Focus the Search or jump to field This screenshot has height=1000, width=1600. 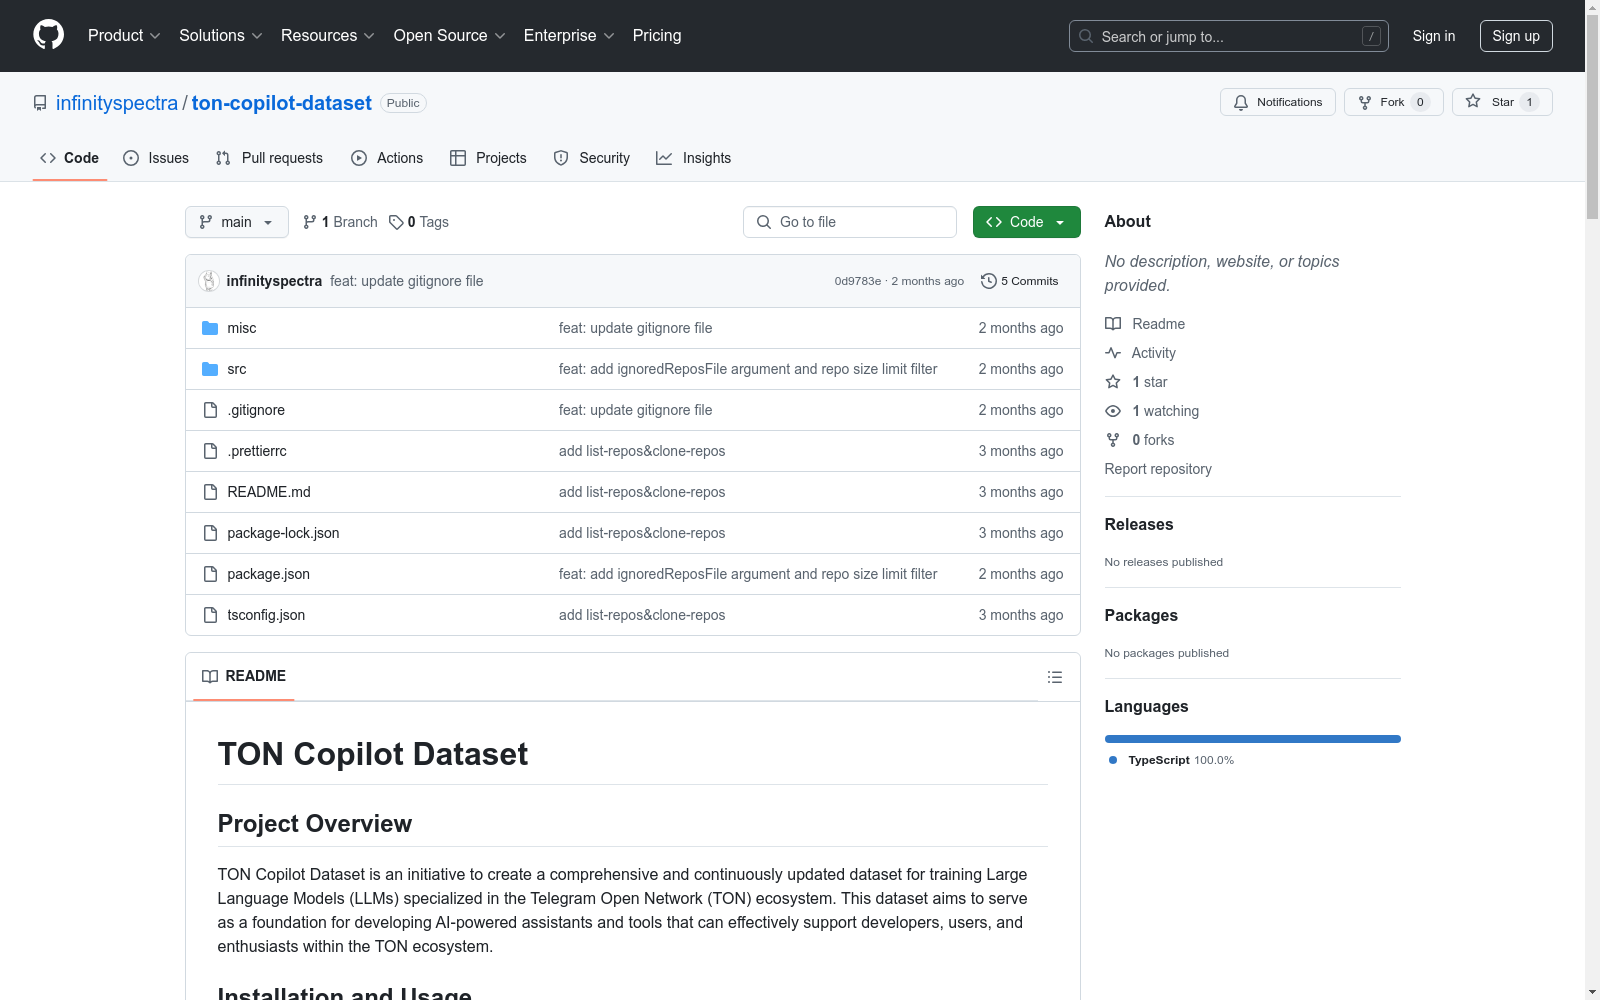click(x=1229, y=36)
